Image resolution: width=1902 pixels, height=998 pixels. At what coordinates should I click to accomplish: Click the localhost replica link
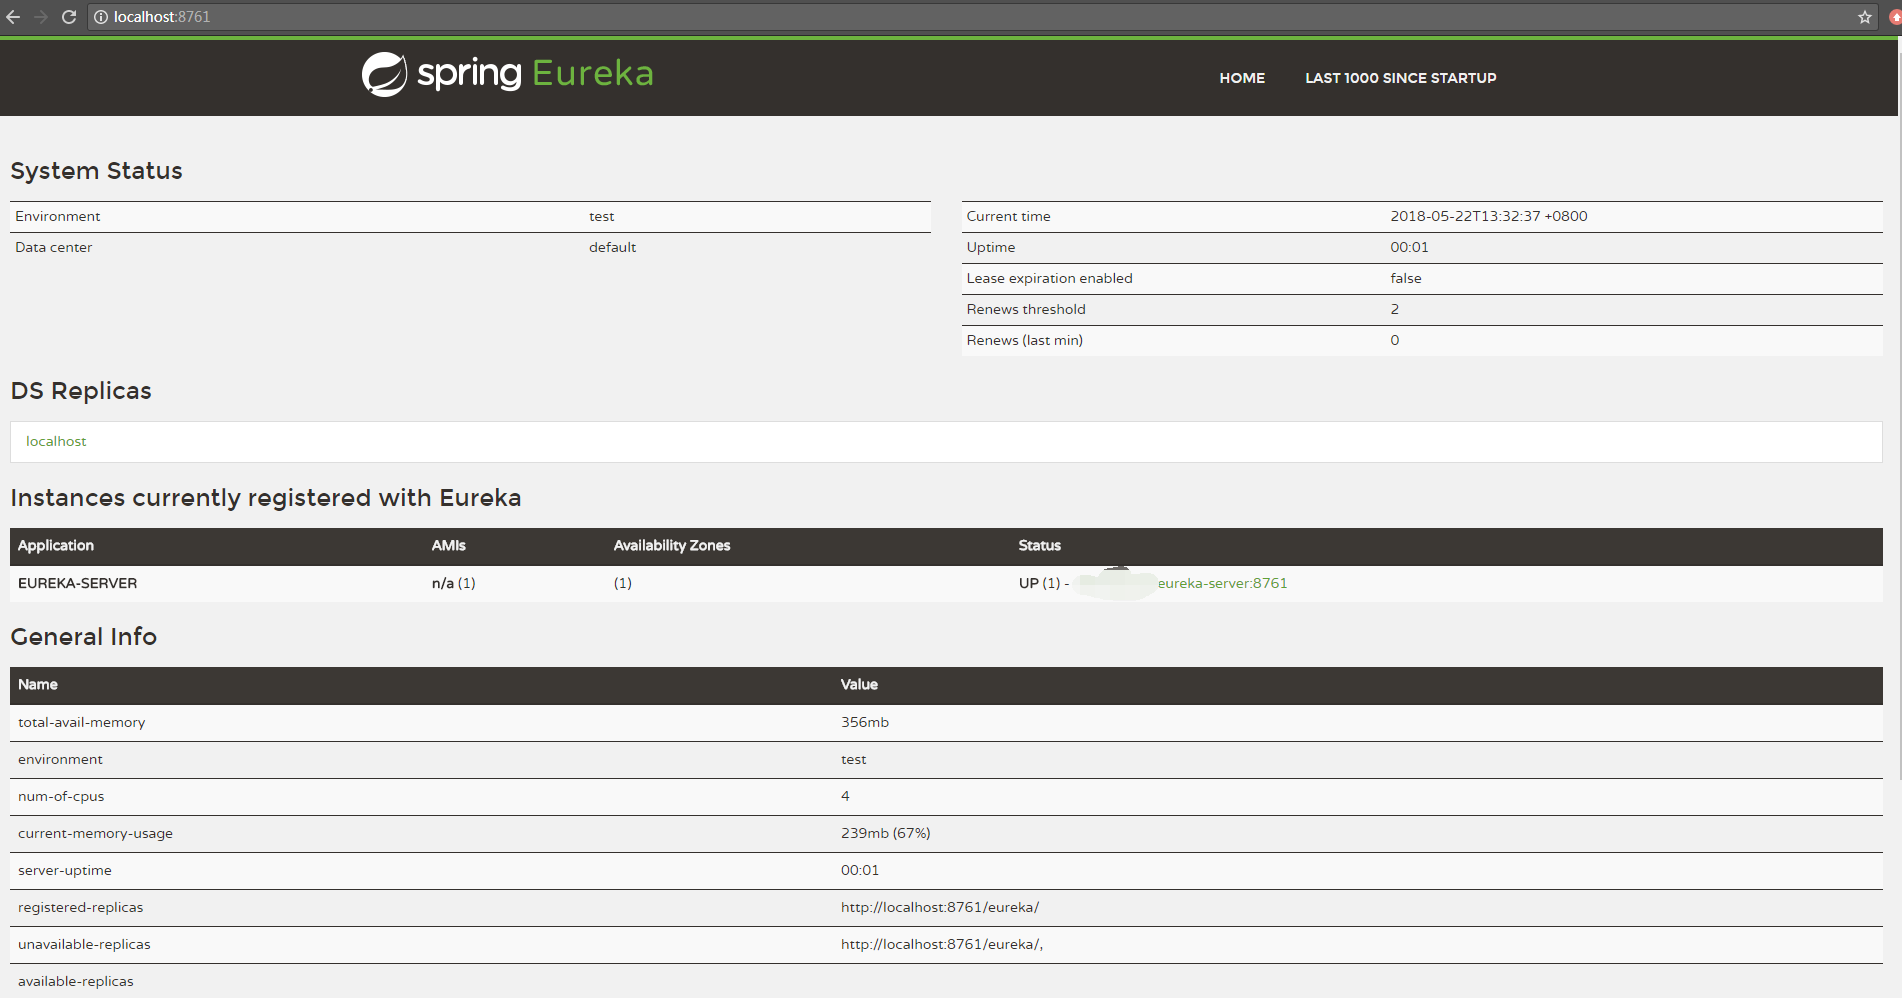(x=56, y=441)
